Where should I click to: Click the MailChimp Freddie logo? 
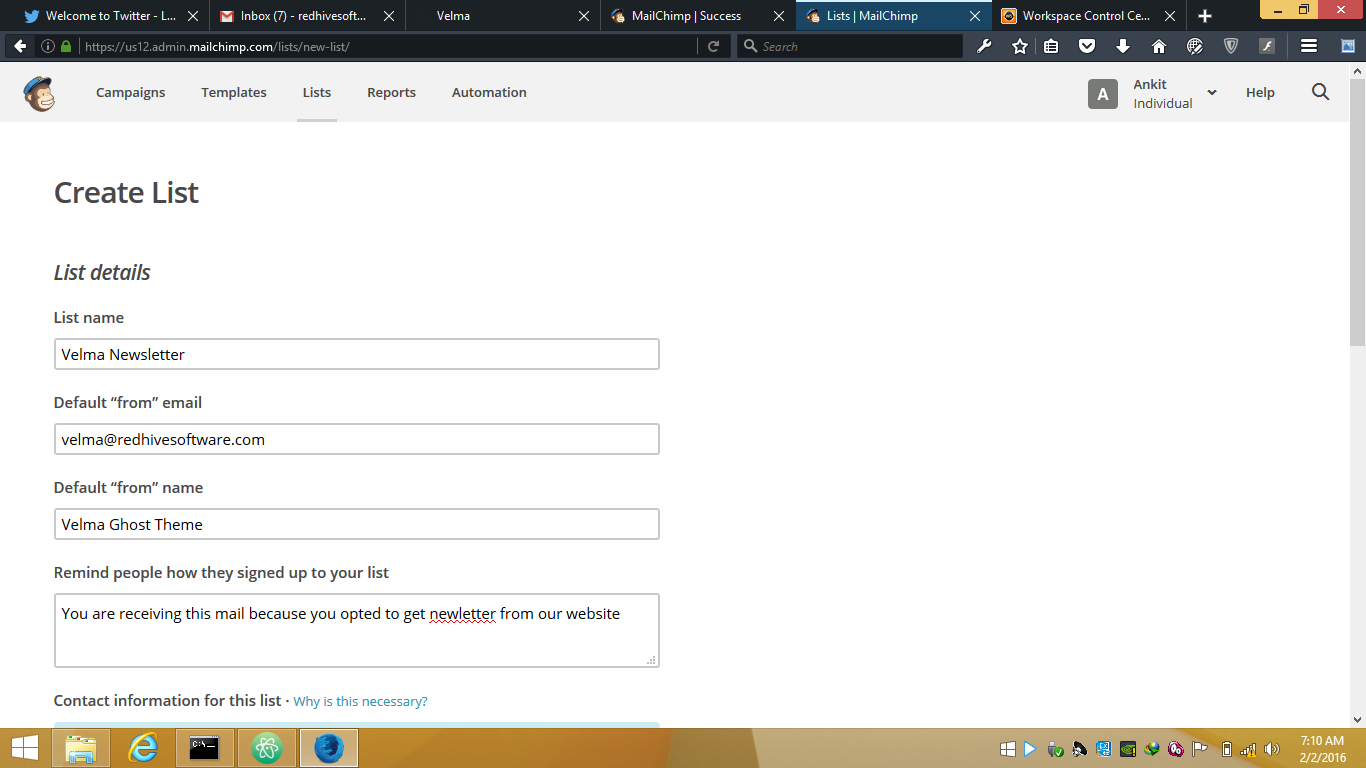pos(39,93)
